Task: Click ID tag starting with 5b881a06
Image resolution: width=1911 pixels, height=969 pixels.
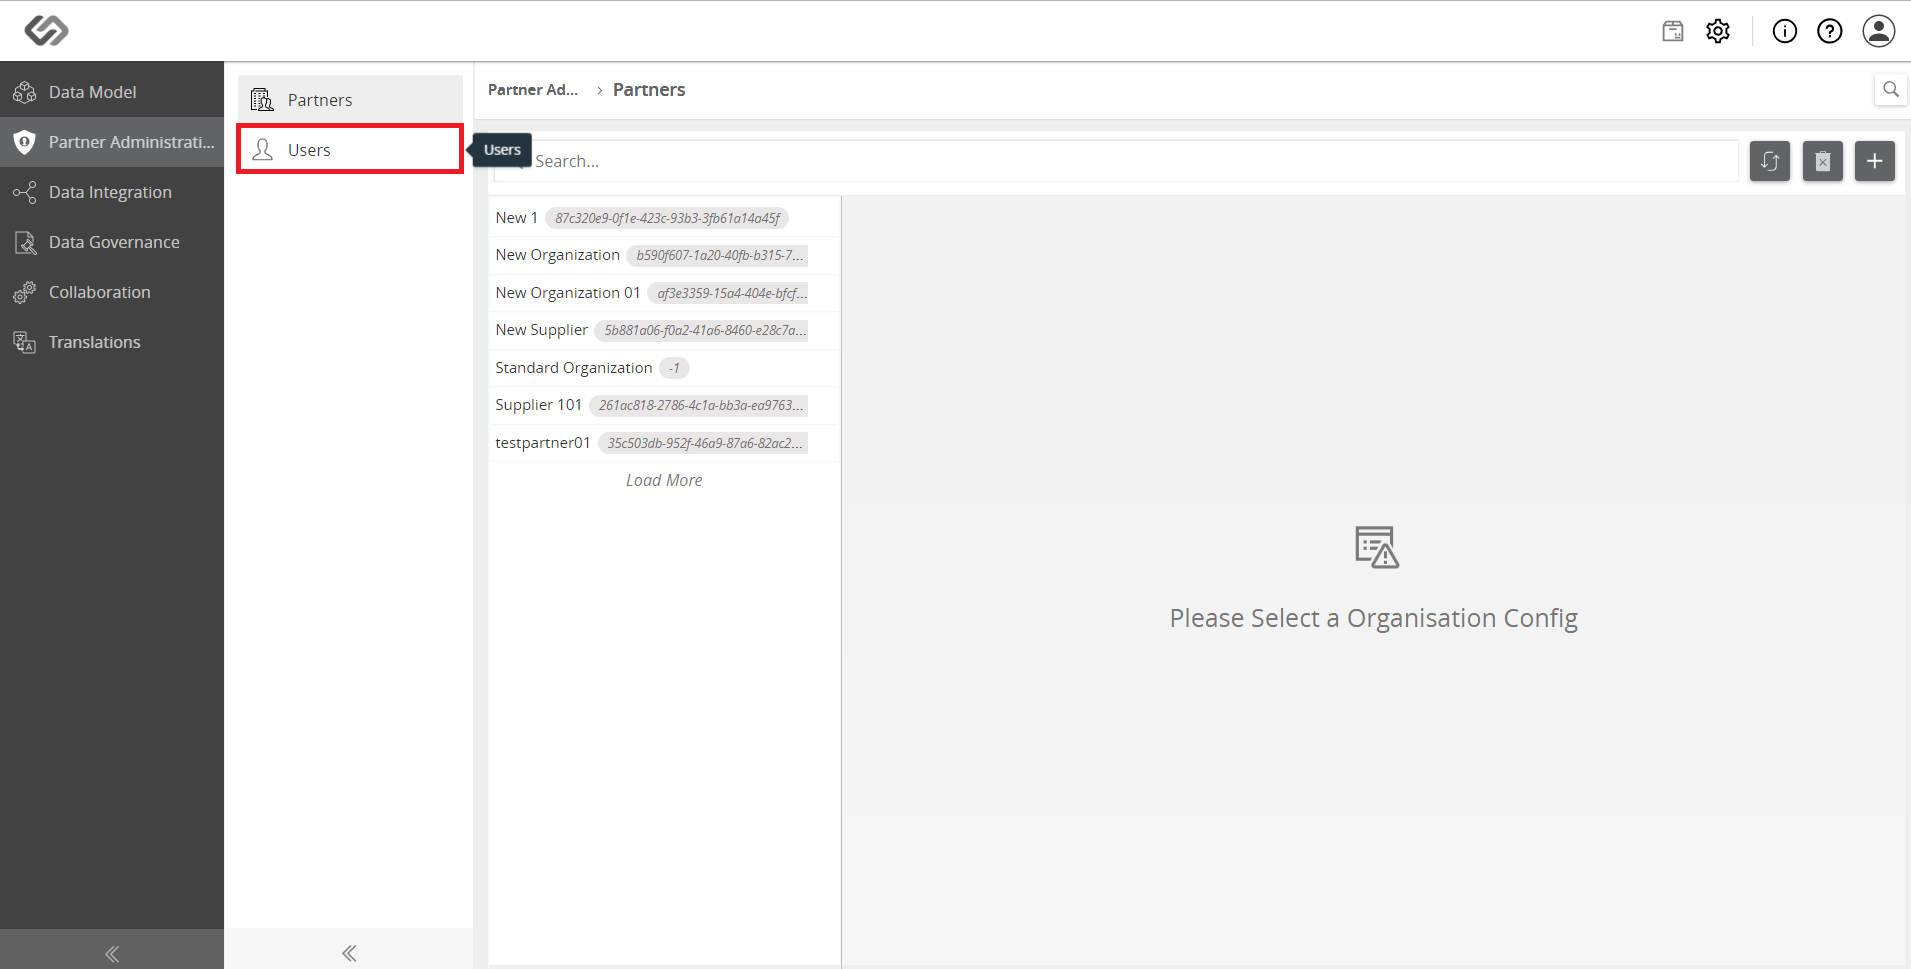Action: coord(701,330)
